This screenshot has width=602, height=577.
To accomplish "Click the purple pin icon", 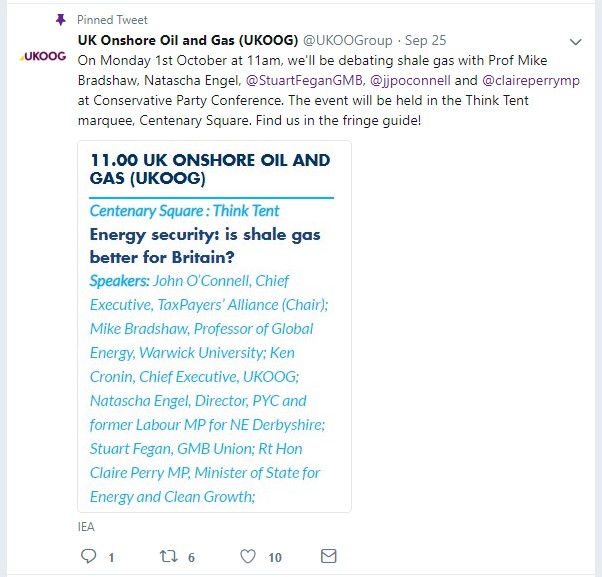I will click(60, 19).
